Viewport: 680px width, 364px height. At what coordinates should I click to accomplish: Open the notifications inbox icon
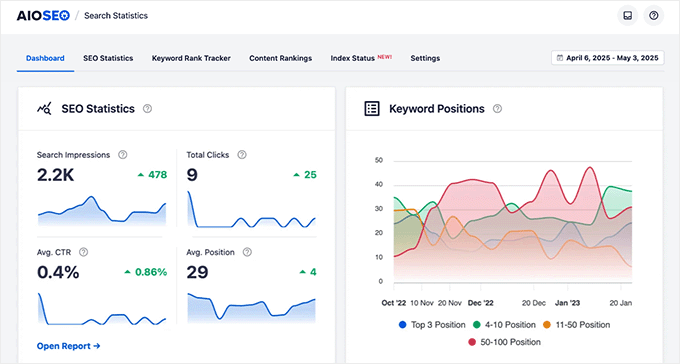pos(628,16)
